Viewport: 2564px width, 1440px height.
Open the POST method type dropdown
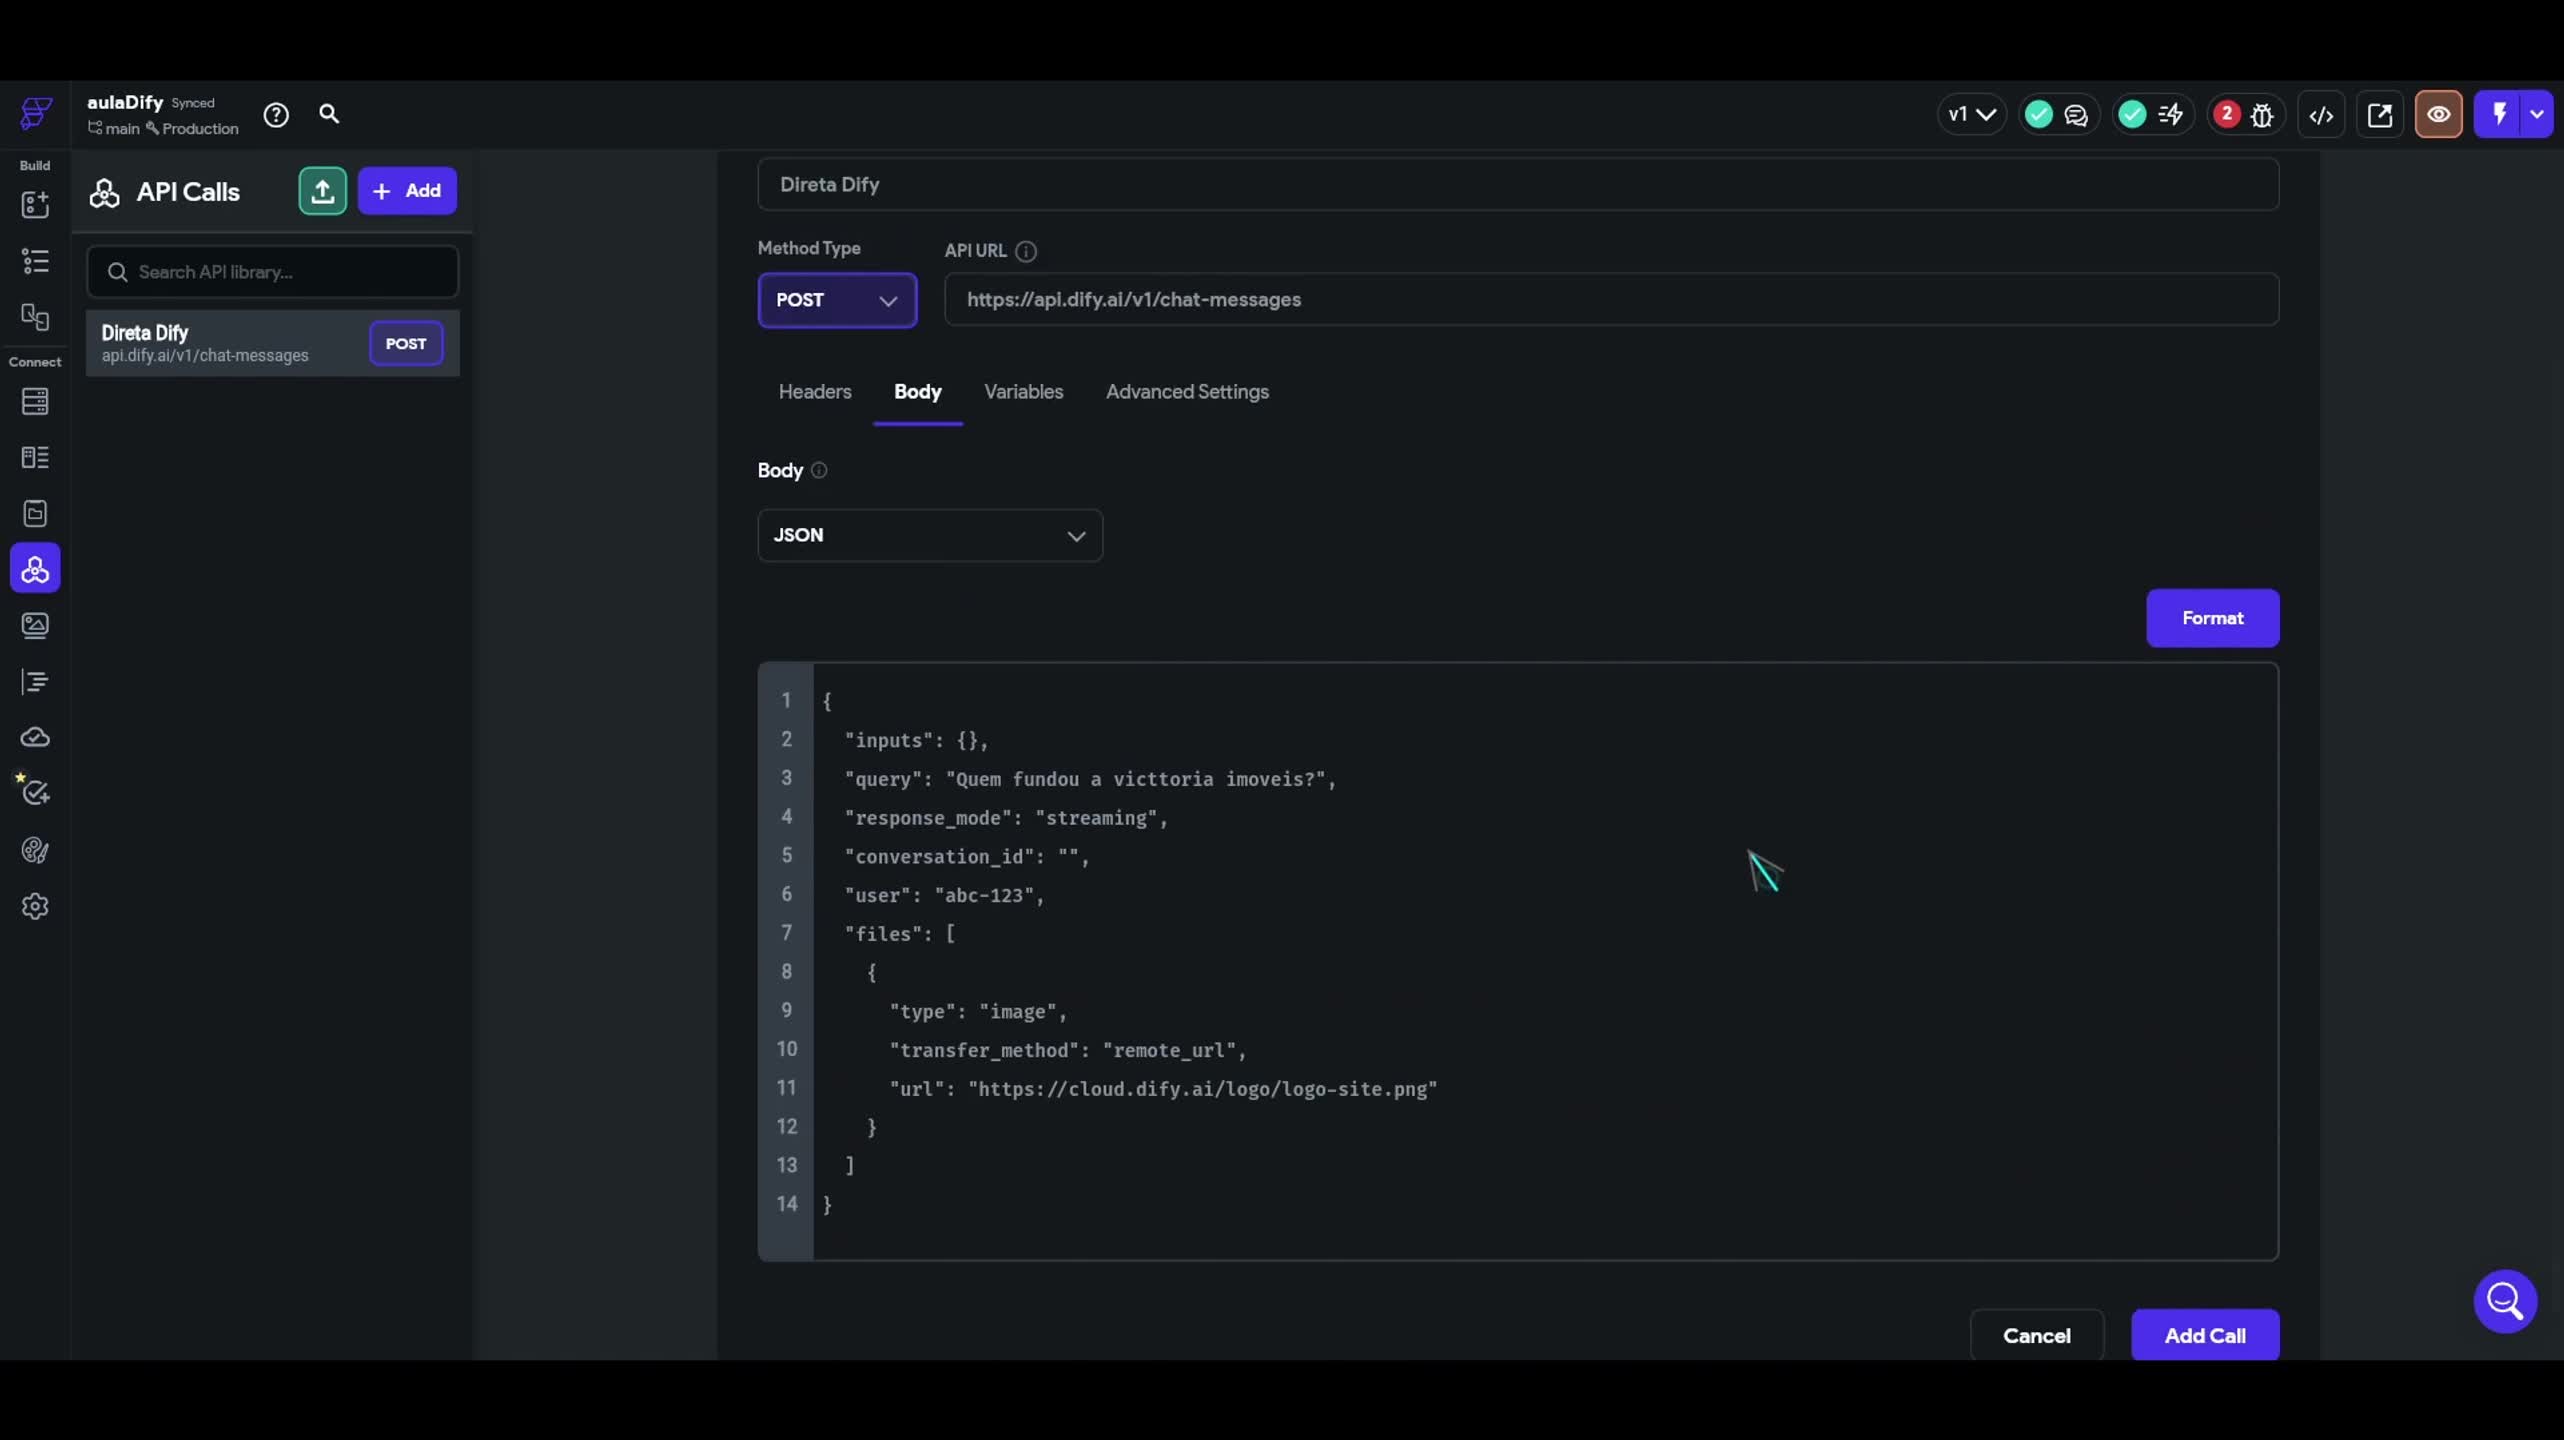click(837, 300)
